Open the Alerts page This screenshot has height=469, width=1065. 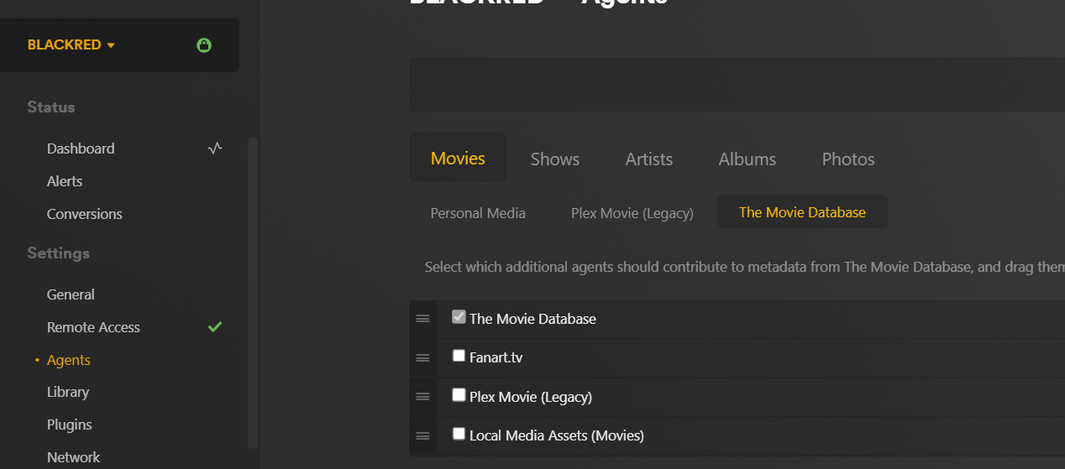pyautogui.click(x=65, y=181)
